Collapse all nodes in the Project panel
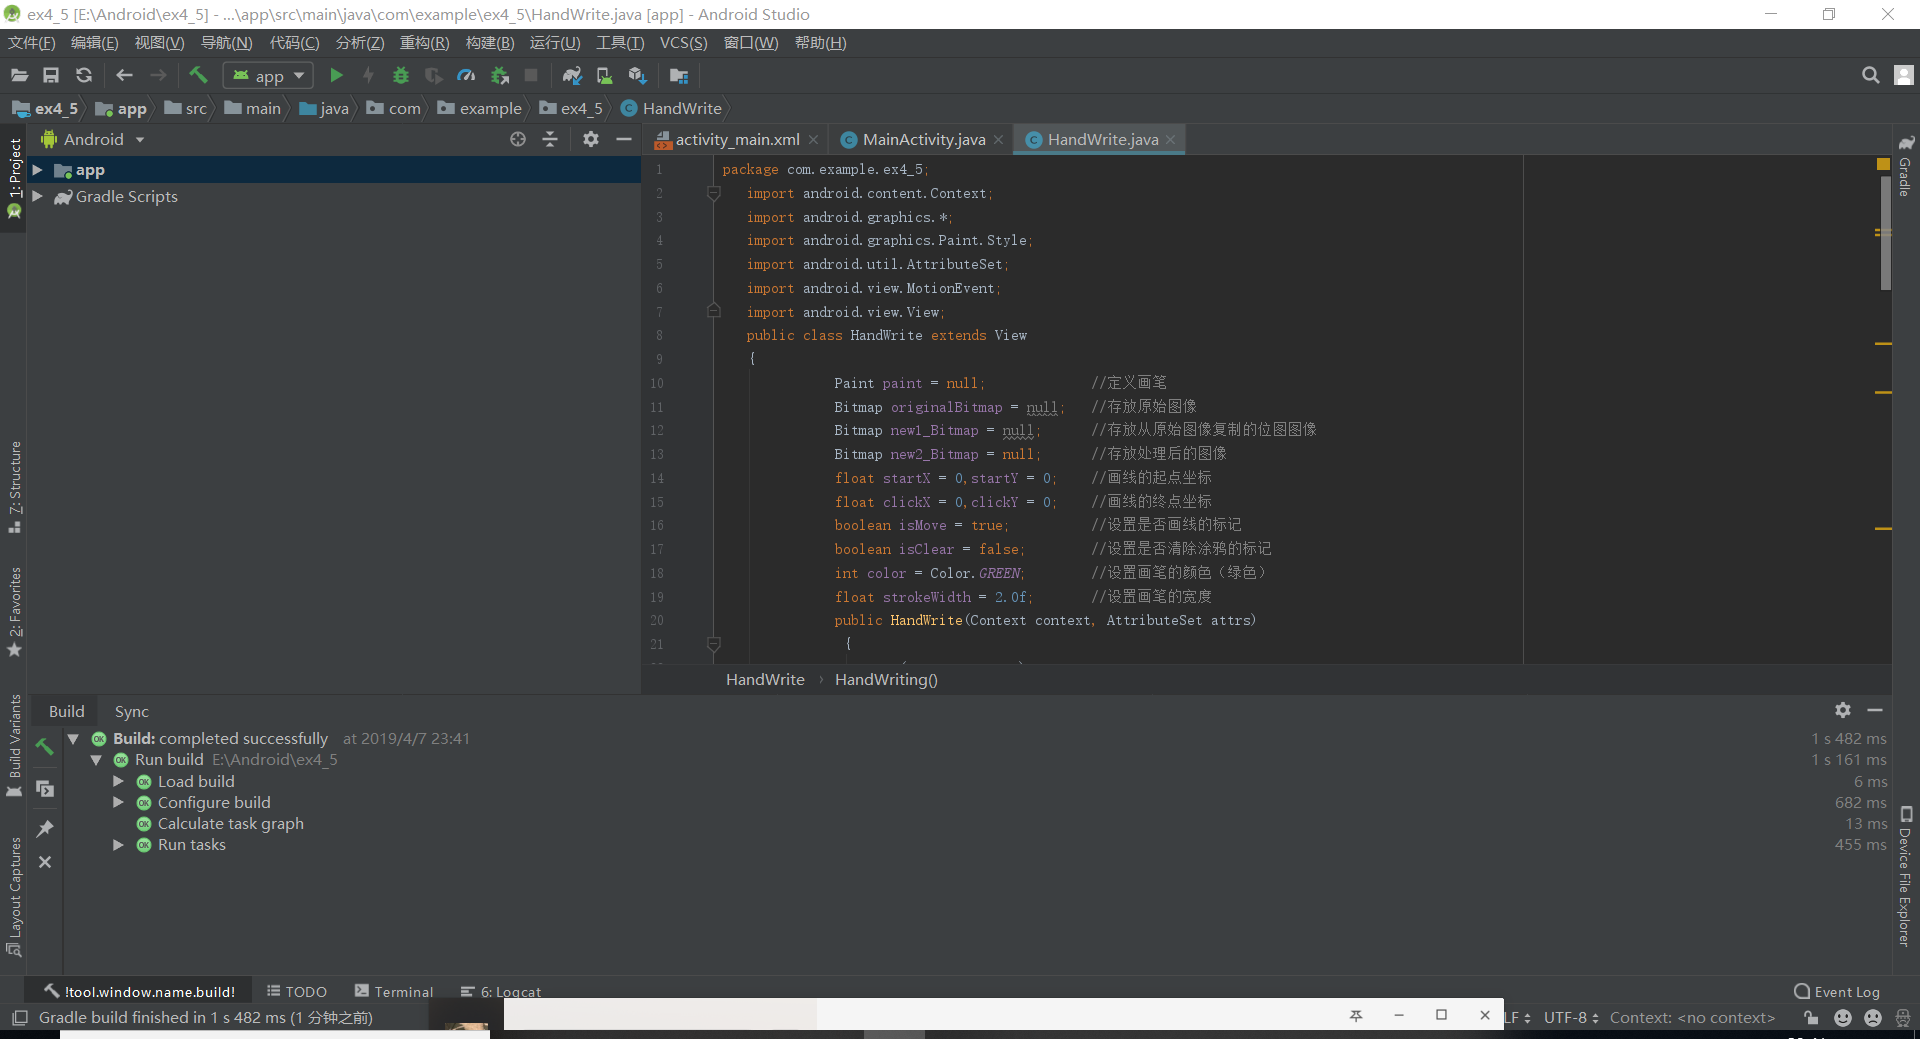 pos(550,139)
